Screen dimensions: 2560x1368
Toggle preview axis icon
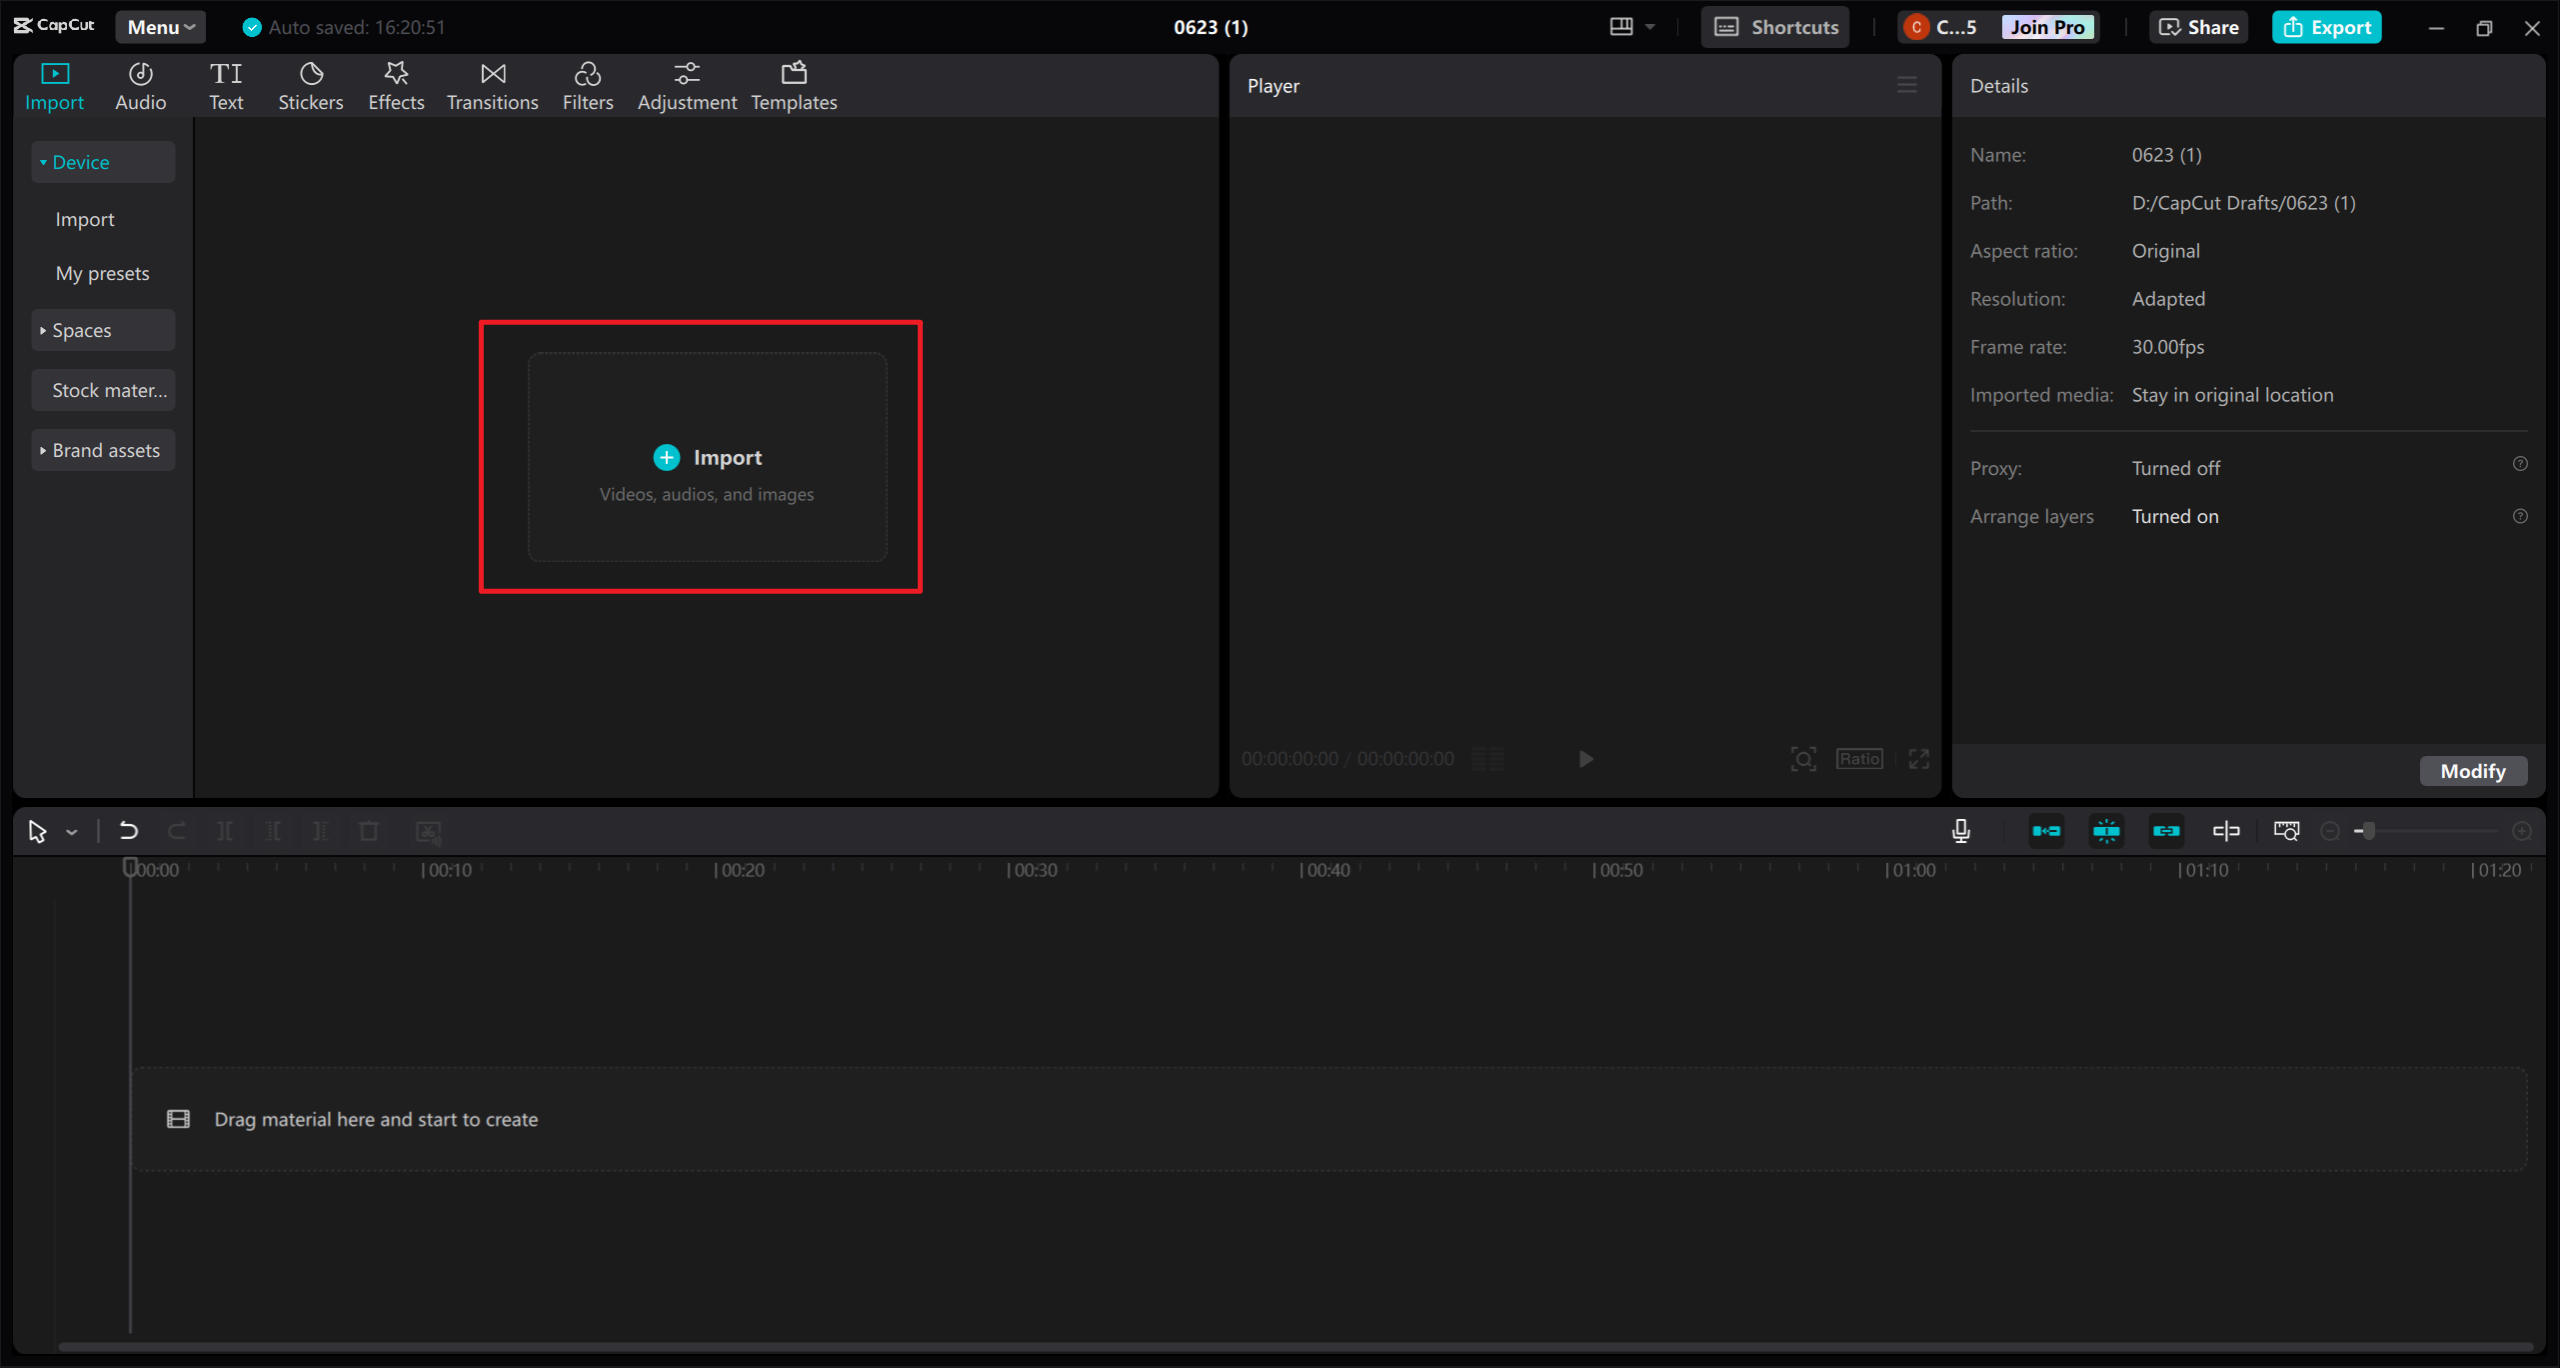click(2226, 831)
